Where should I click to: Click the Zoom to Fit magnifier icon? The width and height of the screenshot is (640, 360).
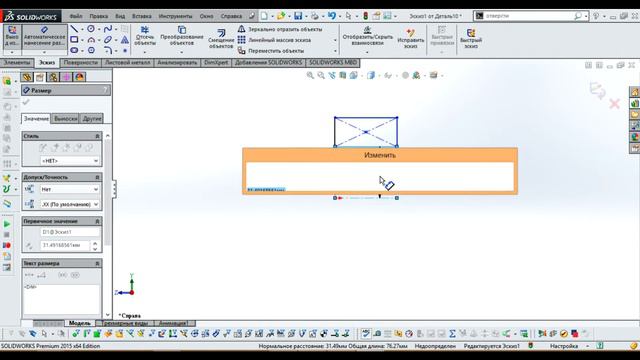(x=310, y=75)
